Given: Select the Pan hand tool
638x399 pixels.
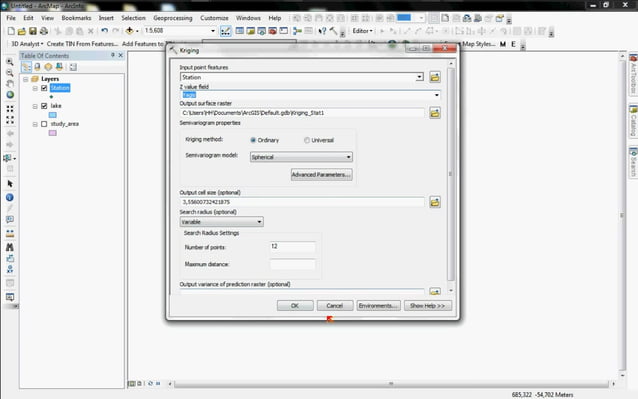Looking at the screenshot, I should tap(10, 84).
